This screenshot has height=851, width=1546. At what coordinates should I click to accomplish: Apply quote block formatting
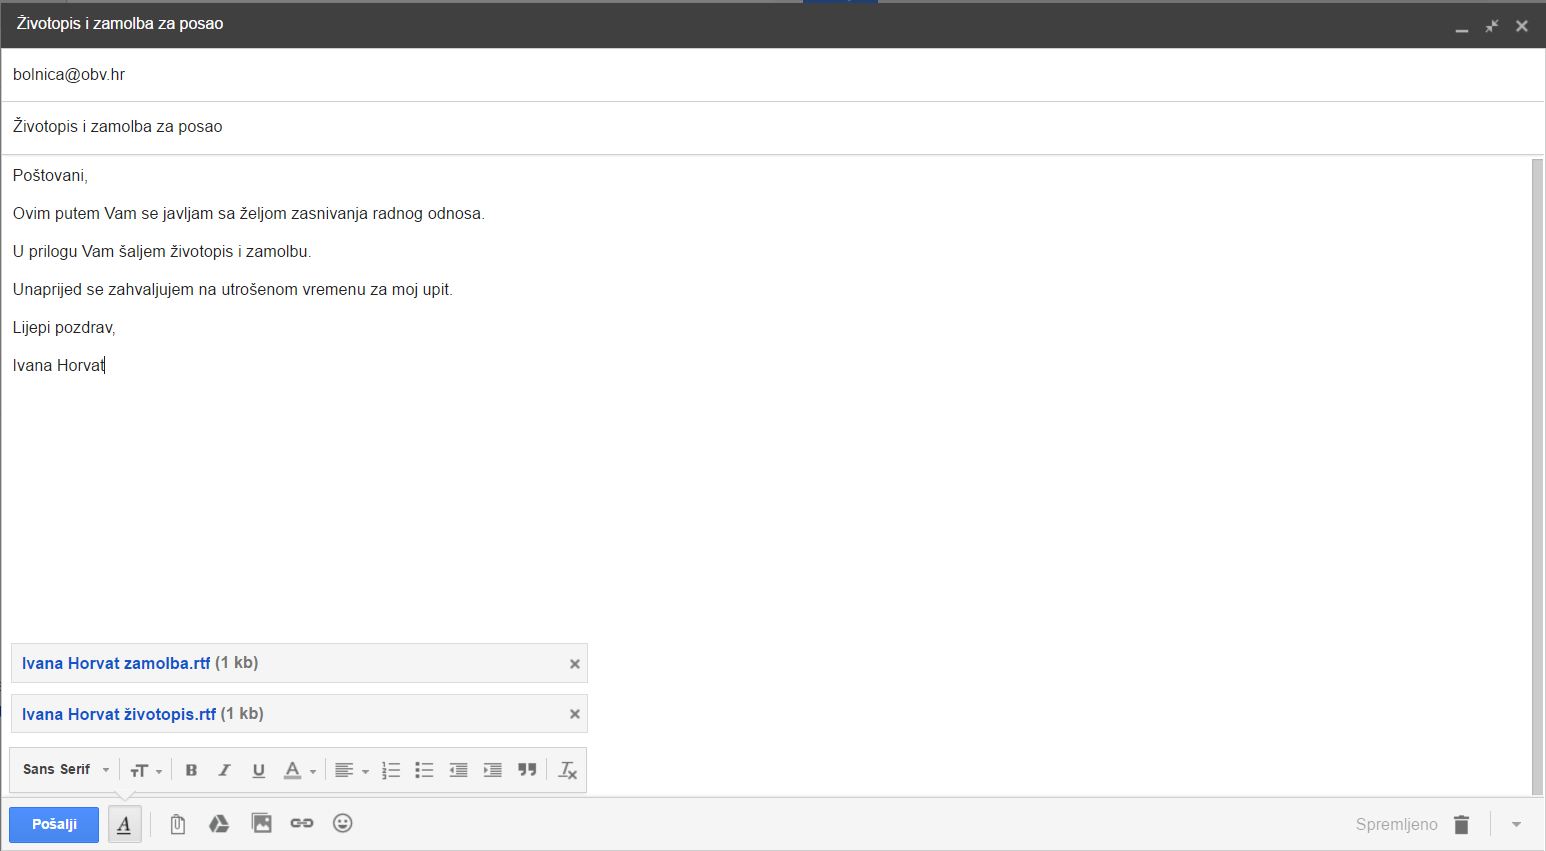pyautogui.click(x=527, y=770)
